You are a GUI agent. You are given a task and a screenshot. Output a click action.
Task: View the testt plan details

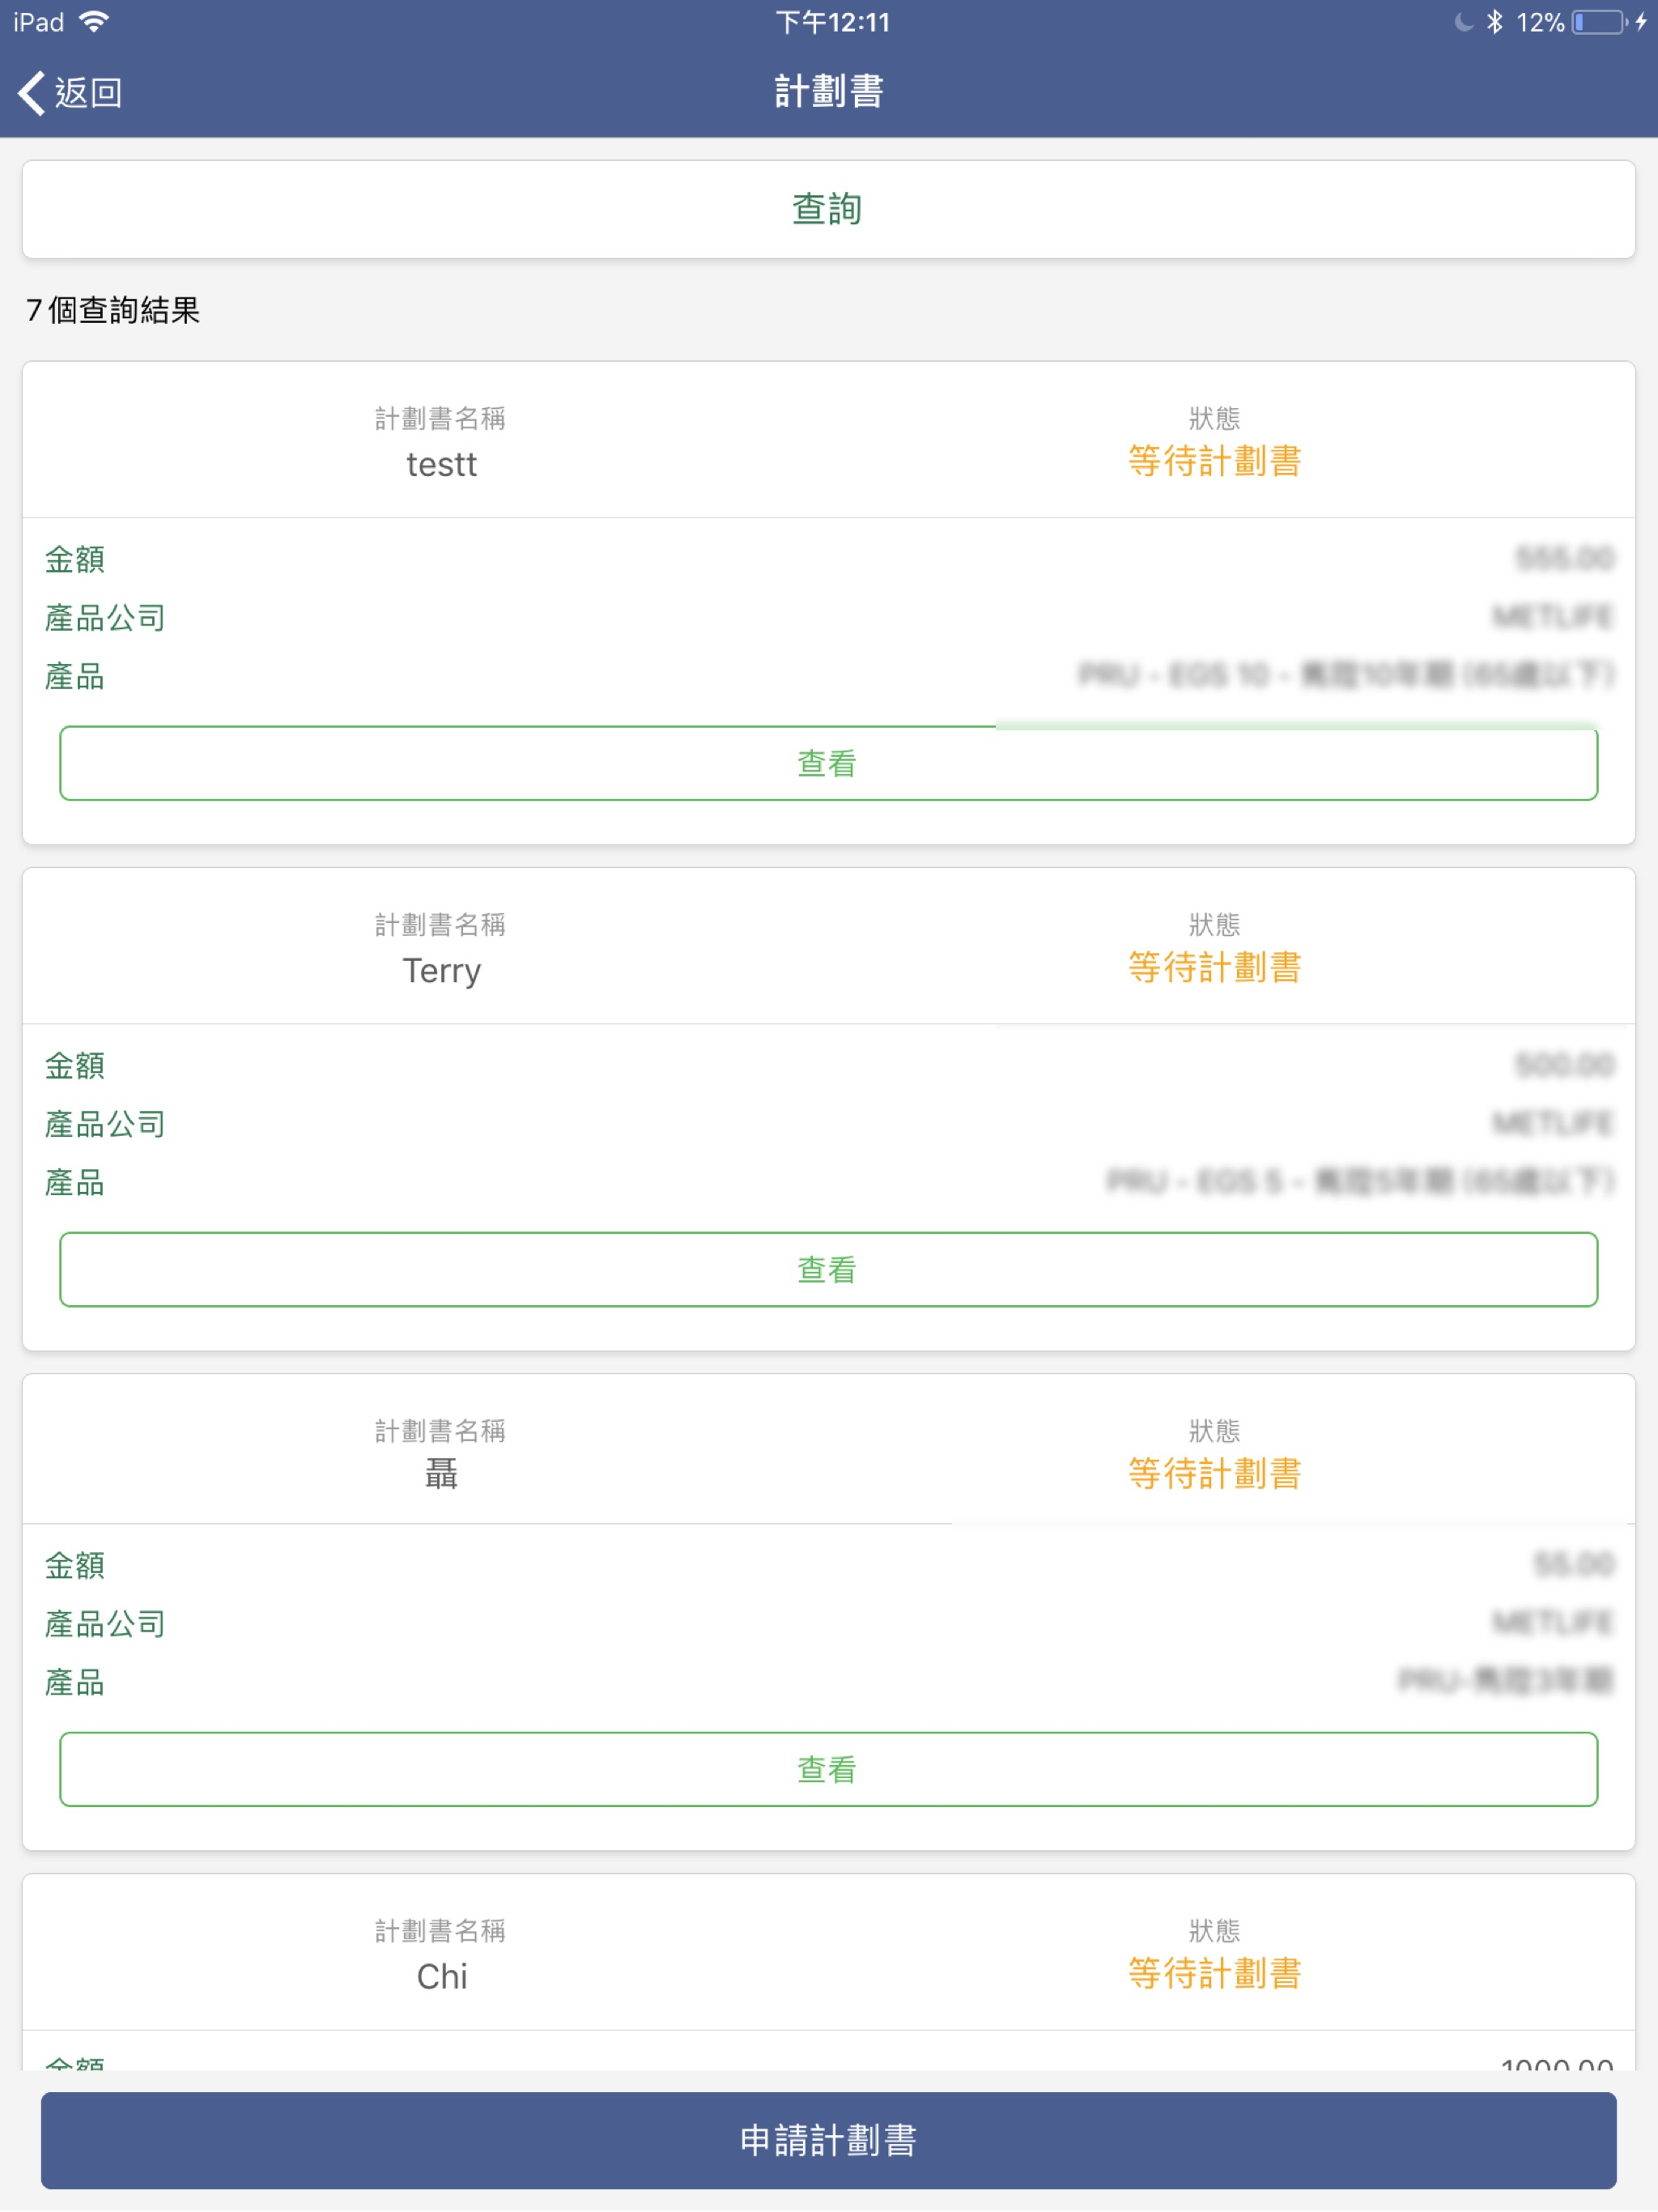point(829,763)
